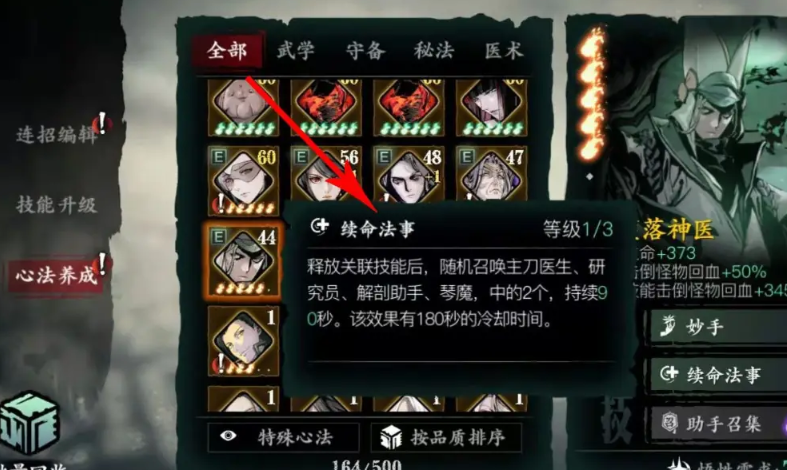Select the pink round creature card
The height and width of the screenshot is (470, 787).
pyautogui.click(x=243, y=107)
